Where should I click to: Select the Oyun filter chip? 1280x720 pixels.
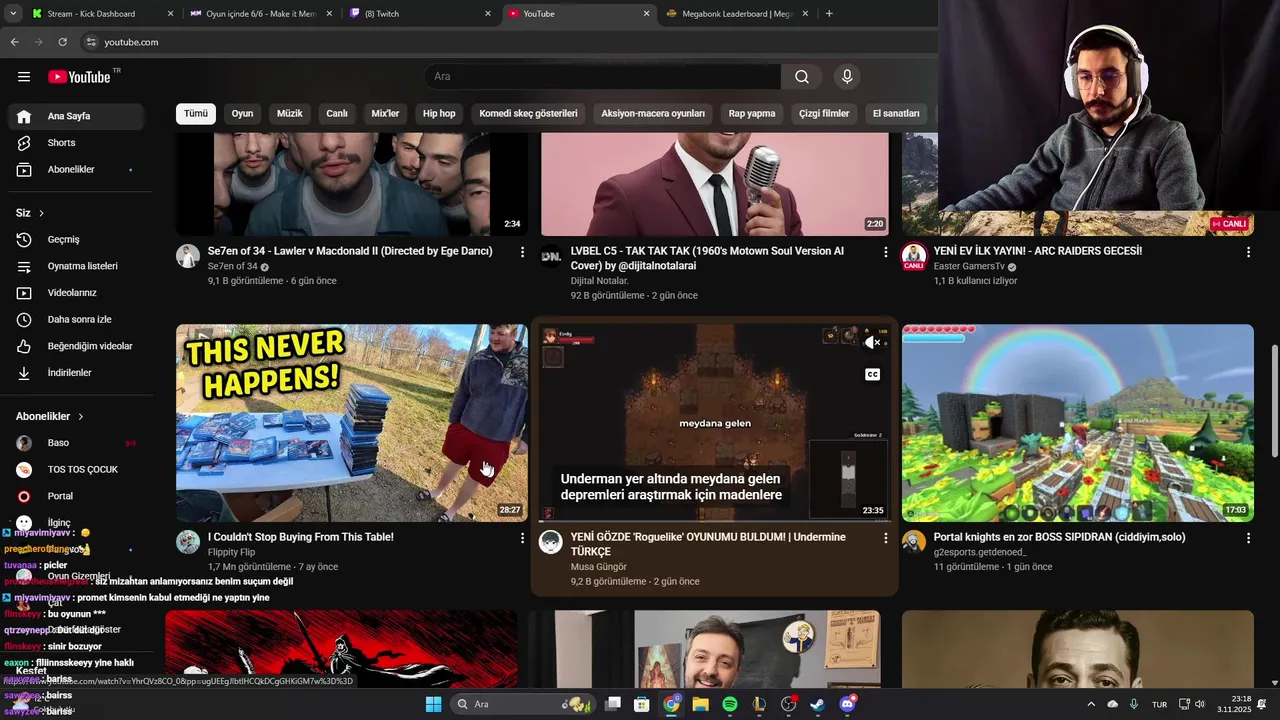243,114
